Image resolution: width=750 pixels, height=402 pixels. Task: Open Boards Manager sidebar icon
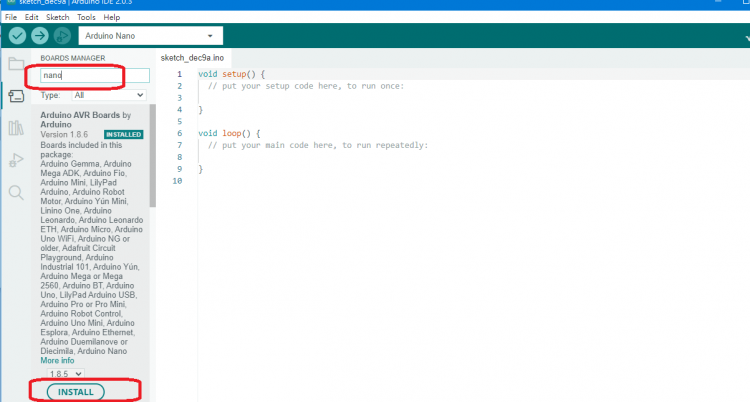pyautogui.click(x=15, y=96)
